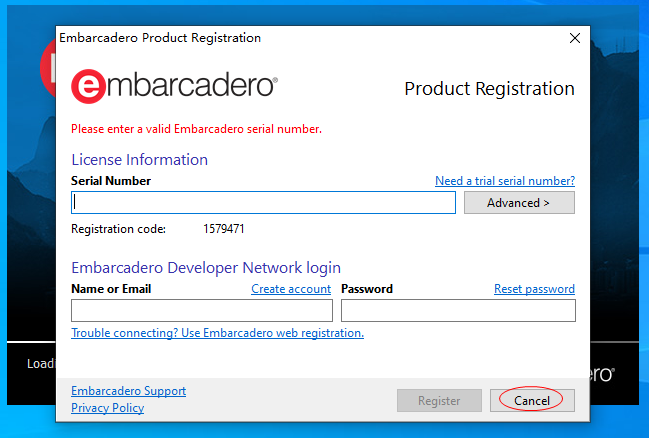
Task: Click inside the Password field
Action: point(458,311)
